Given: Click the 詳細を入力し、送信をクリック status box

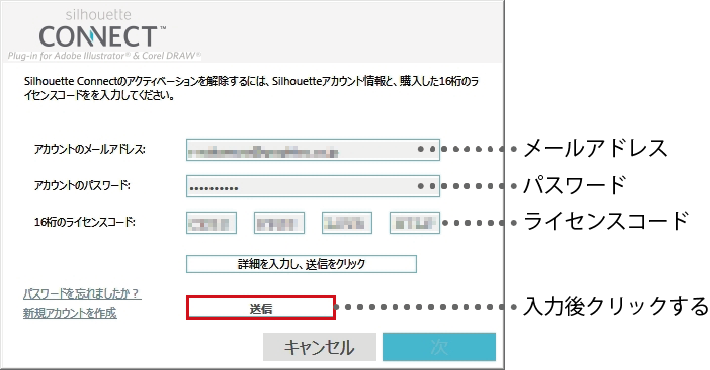Looking at the screenshot, I should [x=301, y=264].
